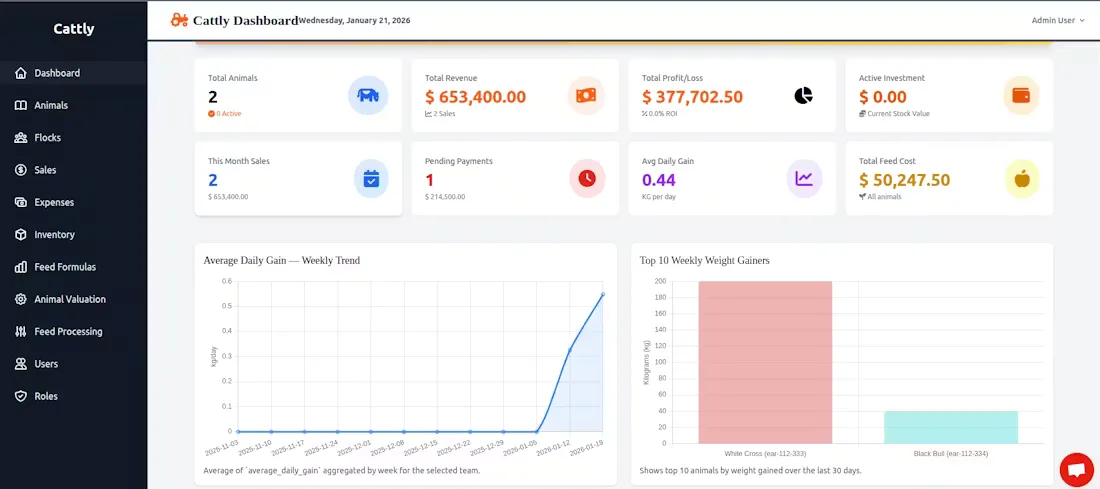Viewport: 1100px width, 489px height.
Task: Open the Roles page
Action: pos(74,396)
